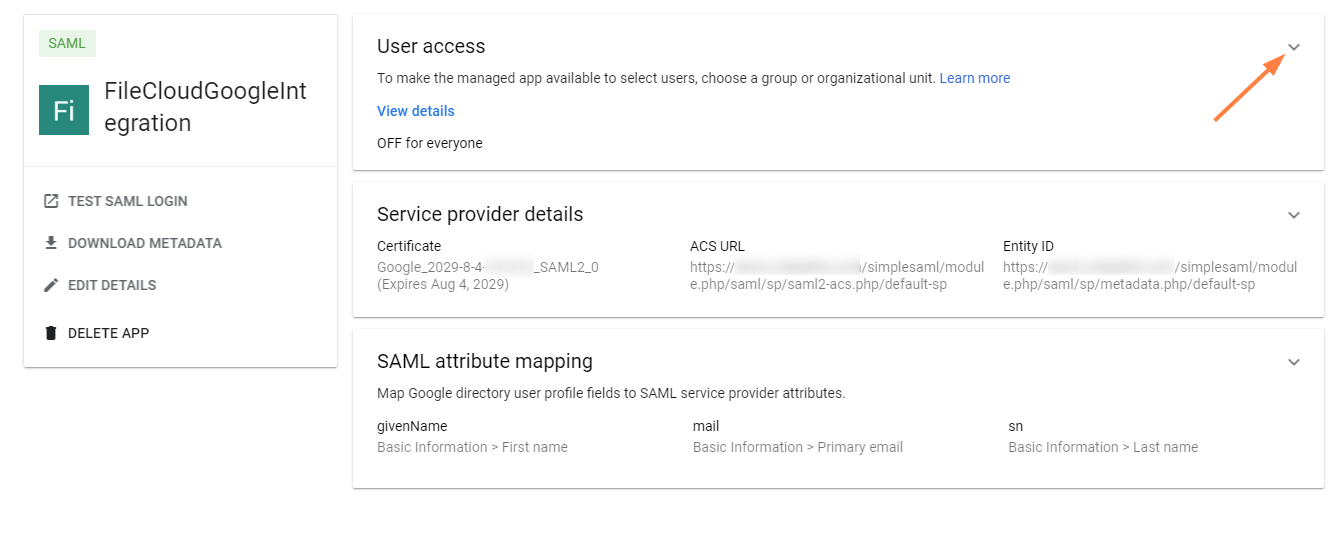This screenshot has width=1337, height=554.
Task: Click the pencil icon beside Edit Details
Action: point(51,285)
